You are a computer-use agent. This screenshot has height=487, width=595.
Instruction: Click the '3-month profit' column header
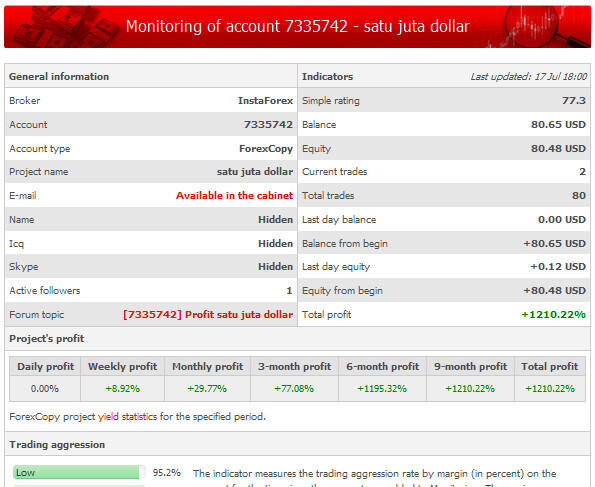pyautogui.click(x=294, y=366)
